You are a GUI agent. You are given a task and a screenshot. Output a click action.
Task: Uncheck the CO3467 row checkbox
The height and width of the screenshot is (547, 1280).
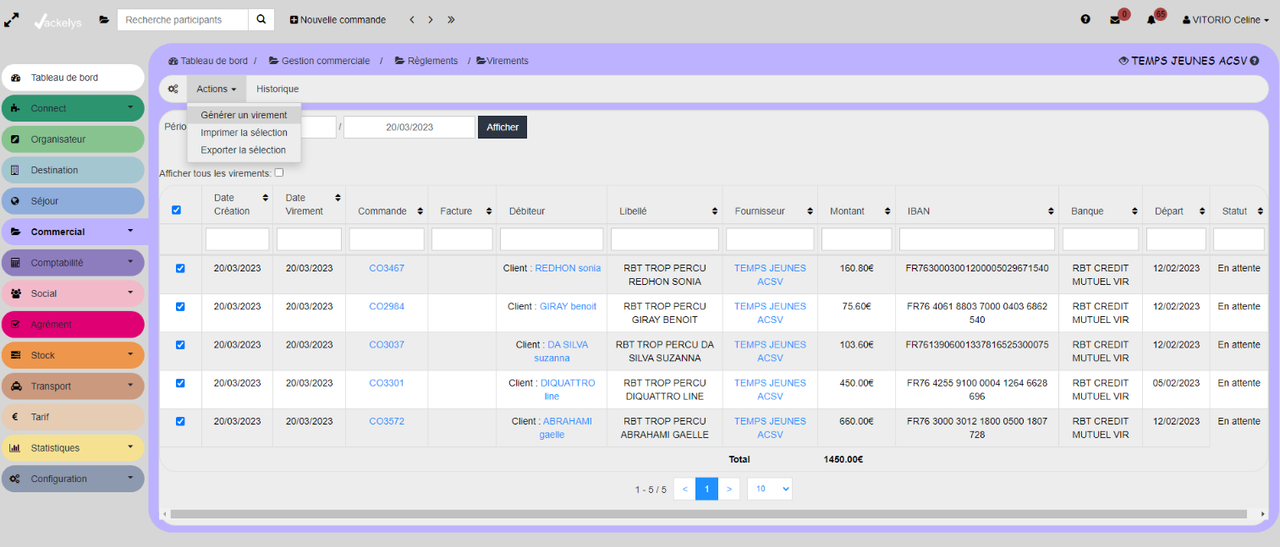point(180,268)
